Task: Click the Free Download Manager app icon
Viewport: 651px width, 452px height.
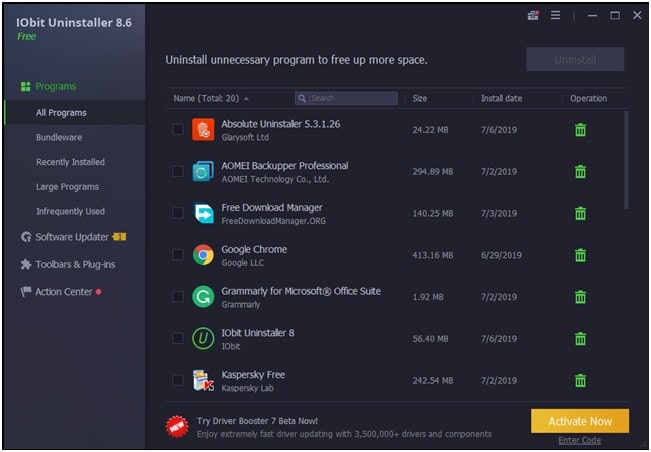Action: (x=203, y=213)
